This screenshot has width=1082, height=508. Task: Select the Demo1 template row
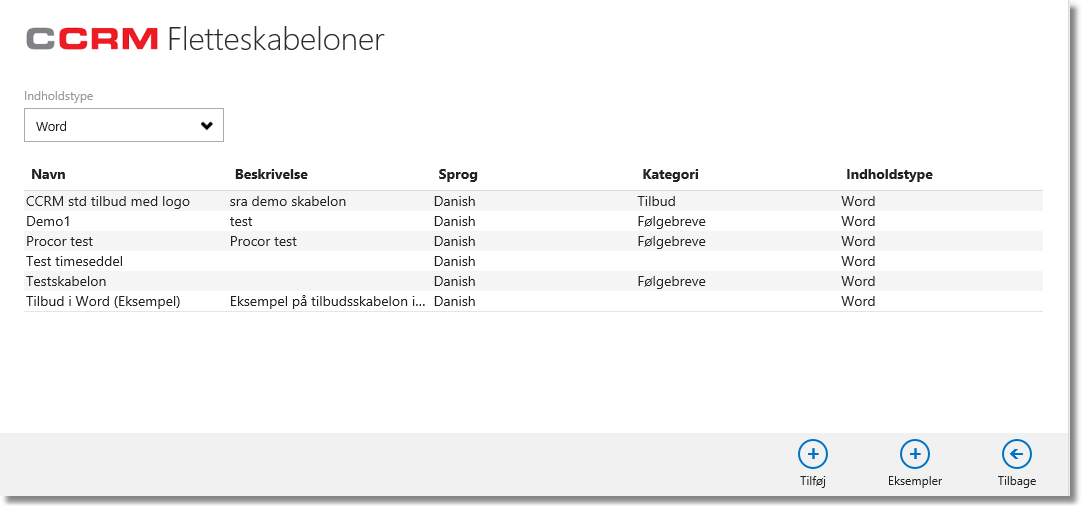pos(533,222)
